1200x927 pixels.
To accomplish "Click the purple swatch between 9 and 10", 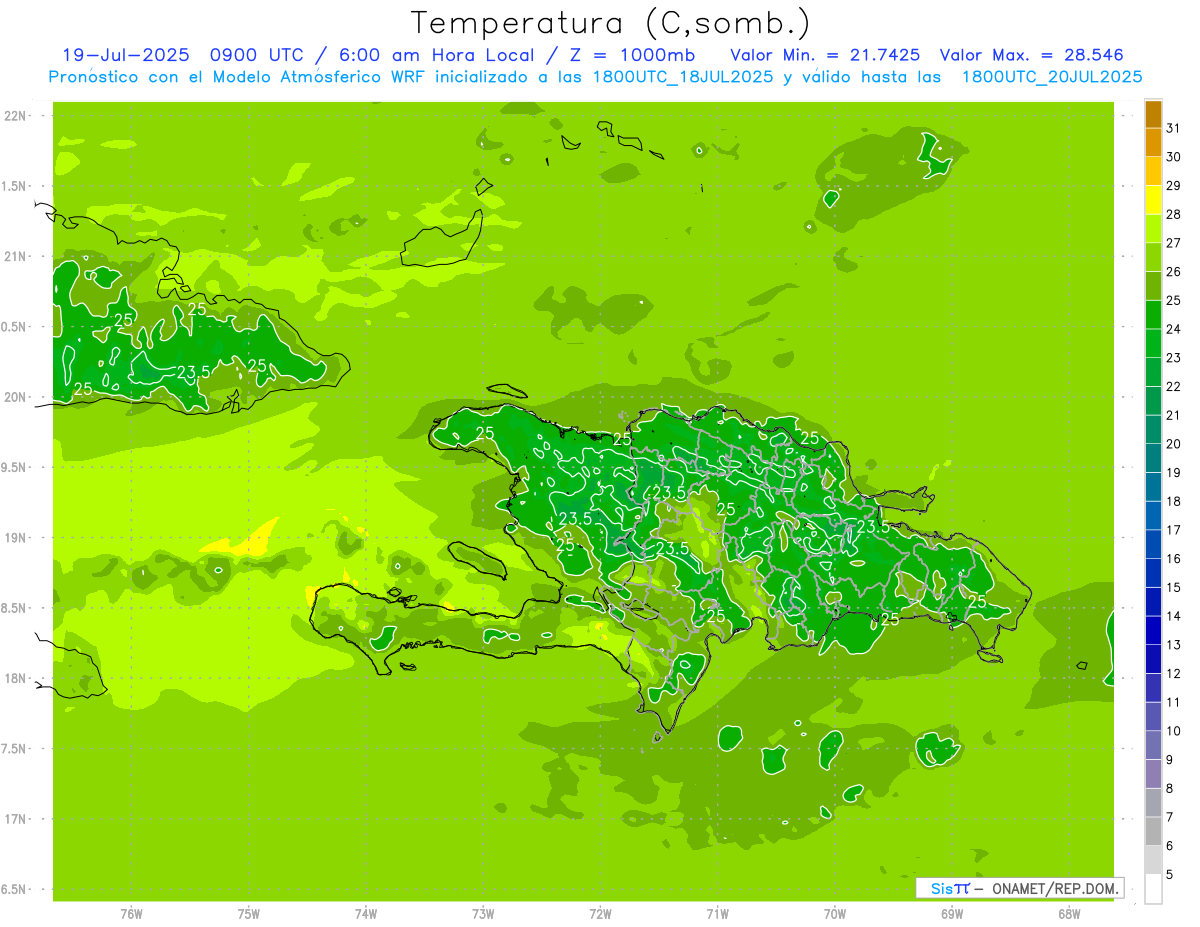I will tap(1153, 745).
